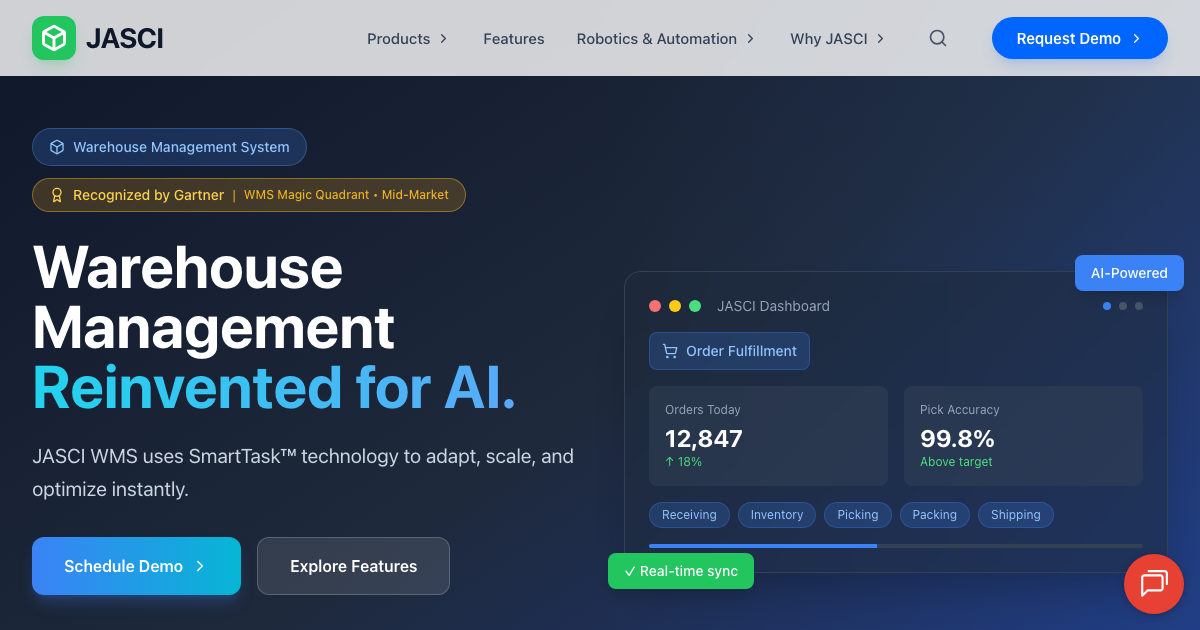Image resolution: width=1200 pixels, height=630 pixels.
Task: Expand the Products menu
Action: (x=407, y=39)
